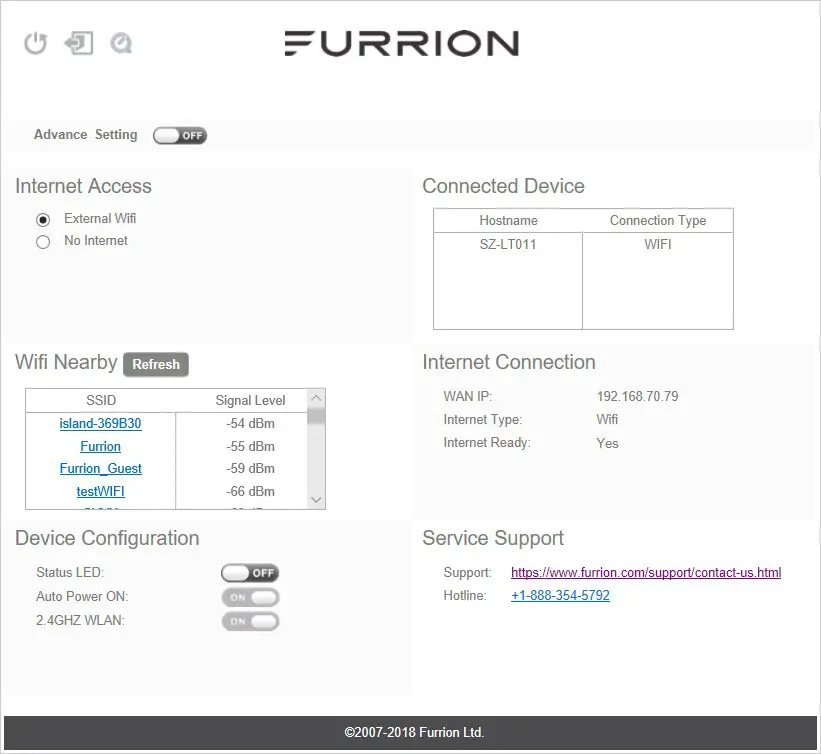The image size is (821, 754).
Task: Click the Refresh button for Wifi Nearby
Action: [155, 364]
